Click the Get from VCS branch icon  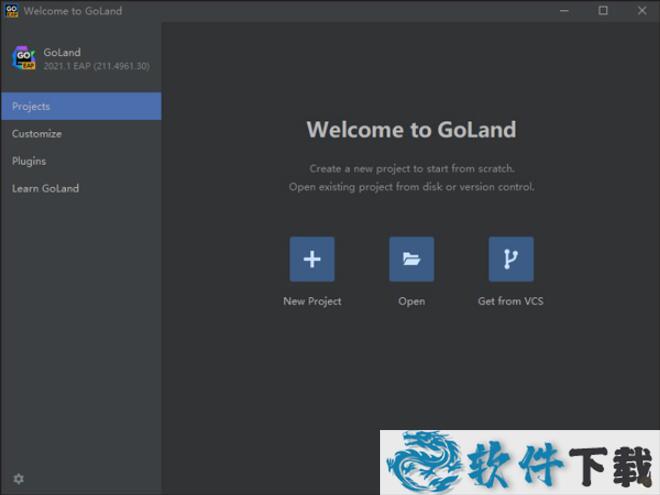pos(510,259)
